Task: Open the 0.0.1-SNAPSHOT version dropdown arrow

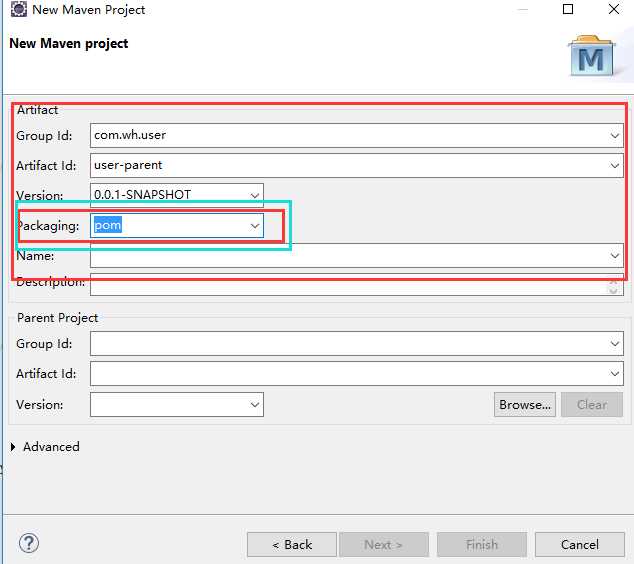Action: [254, 196]
